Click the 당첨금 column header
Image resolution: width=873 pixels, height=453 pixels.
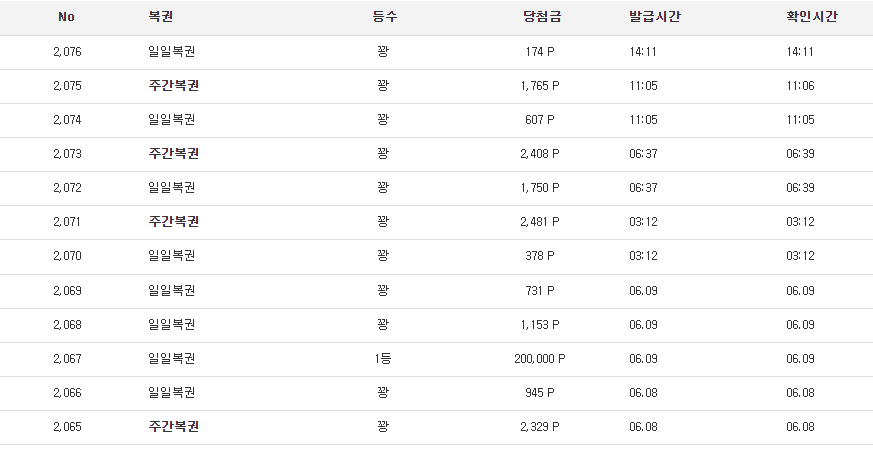point(542,17)
